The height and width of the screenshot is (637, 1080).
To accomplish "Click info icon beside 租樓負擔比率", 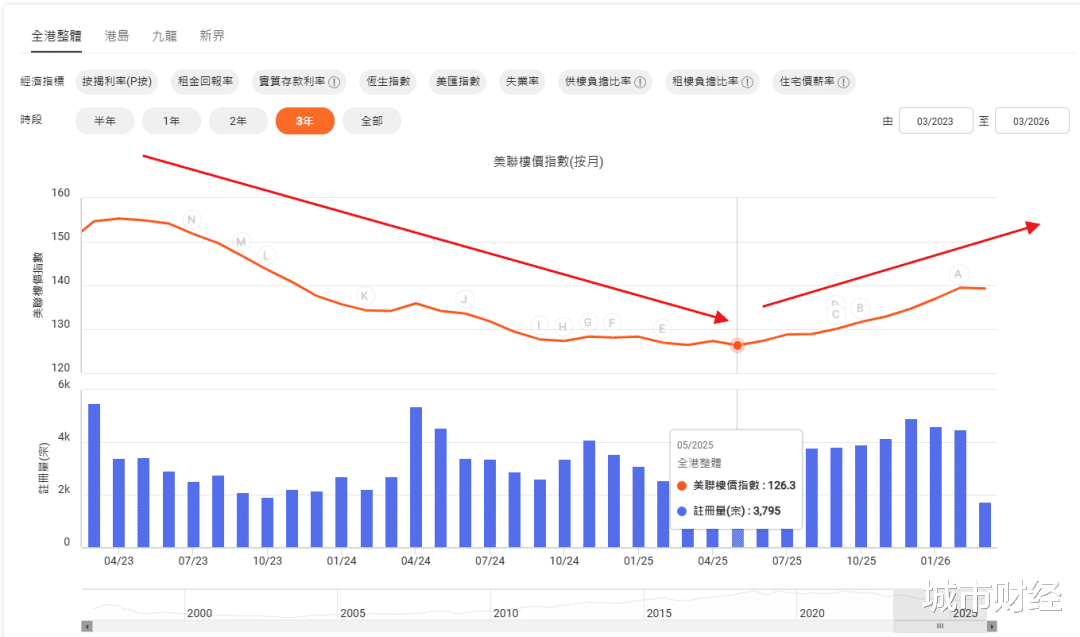I will tap(747, 82).
